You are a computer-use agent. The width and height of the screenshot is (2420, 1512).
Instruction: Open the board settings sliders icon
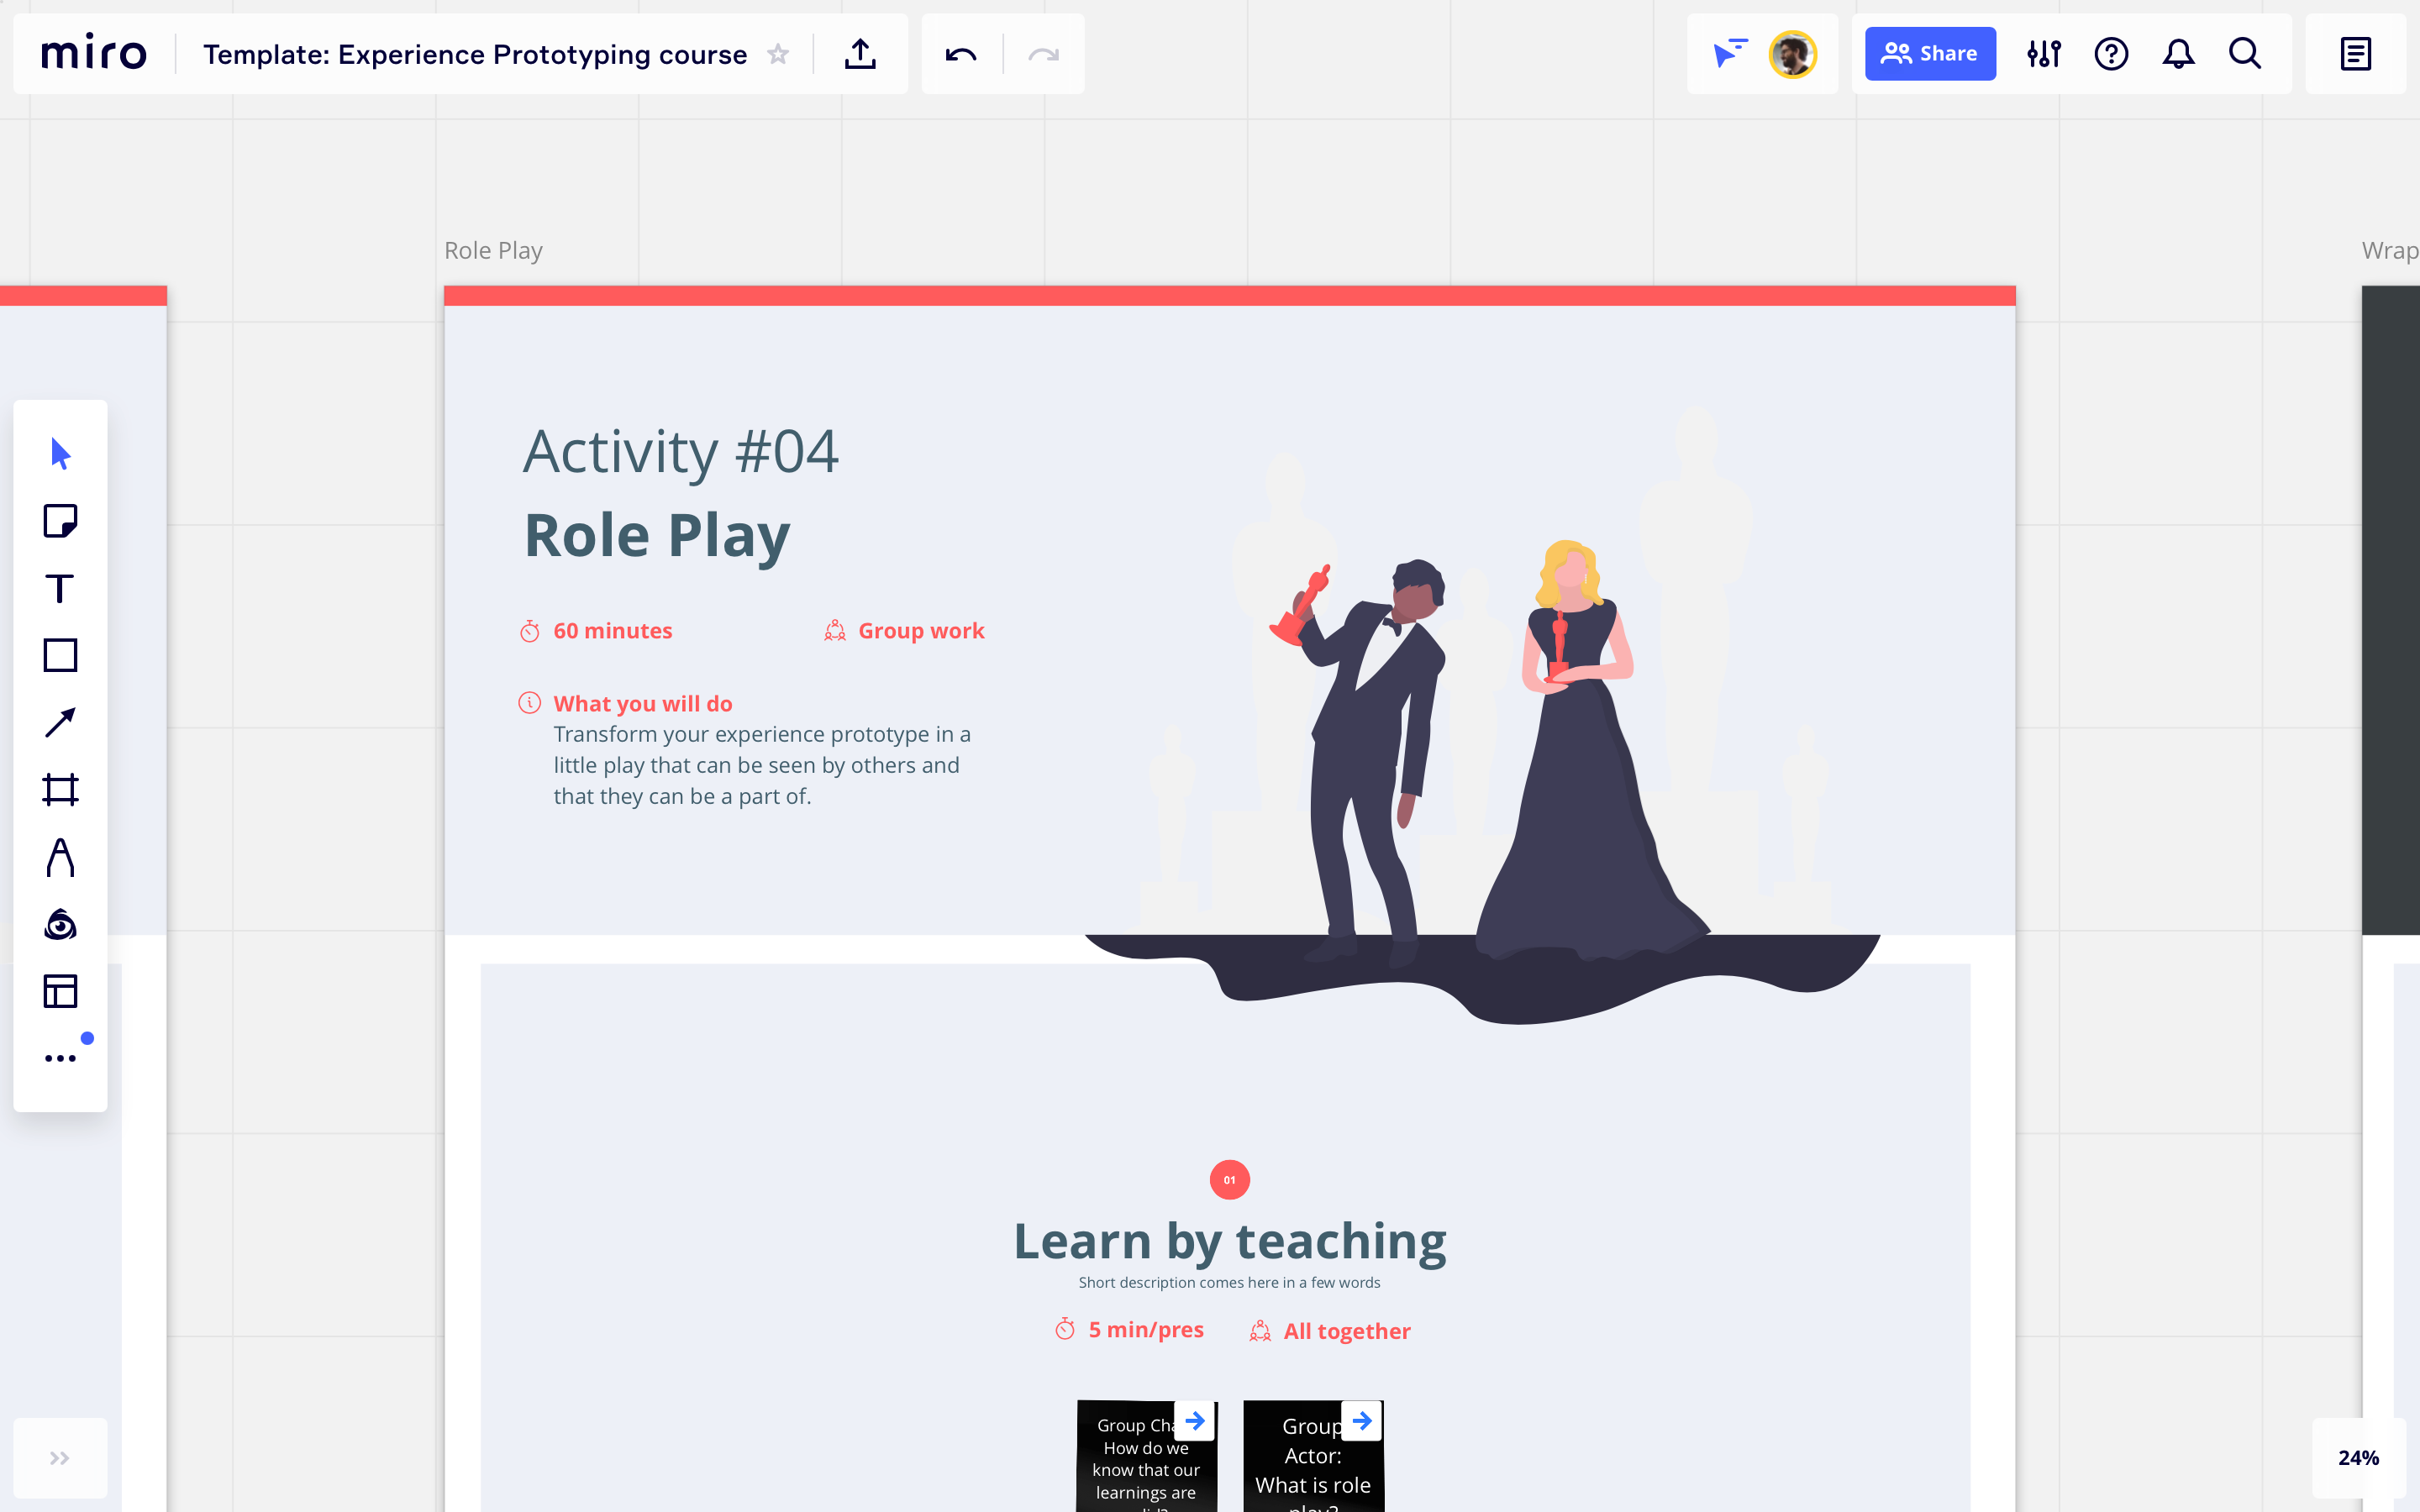pos(2044,54)
